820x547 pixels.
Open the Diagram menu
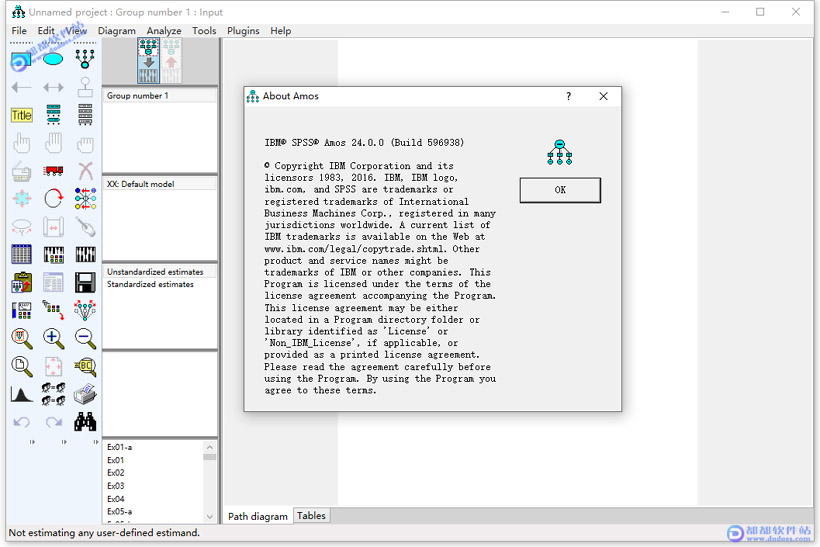[116, 31]
